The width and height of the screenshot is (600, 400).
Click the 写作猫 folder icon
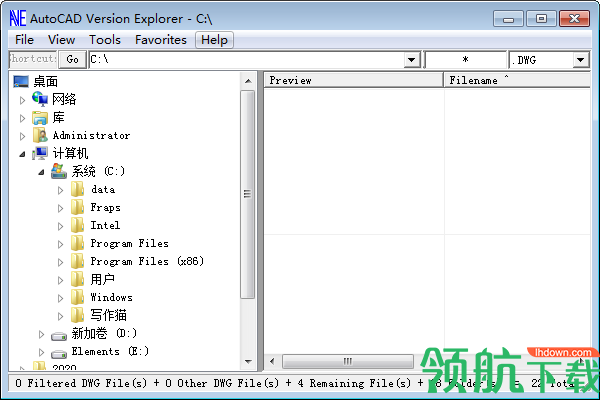pos(78,315)
